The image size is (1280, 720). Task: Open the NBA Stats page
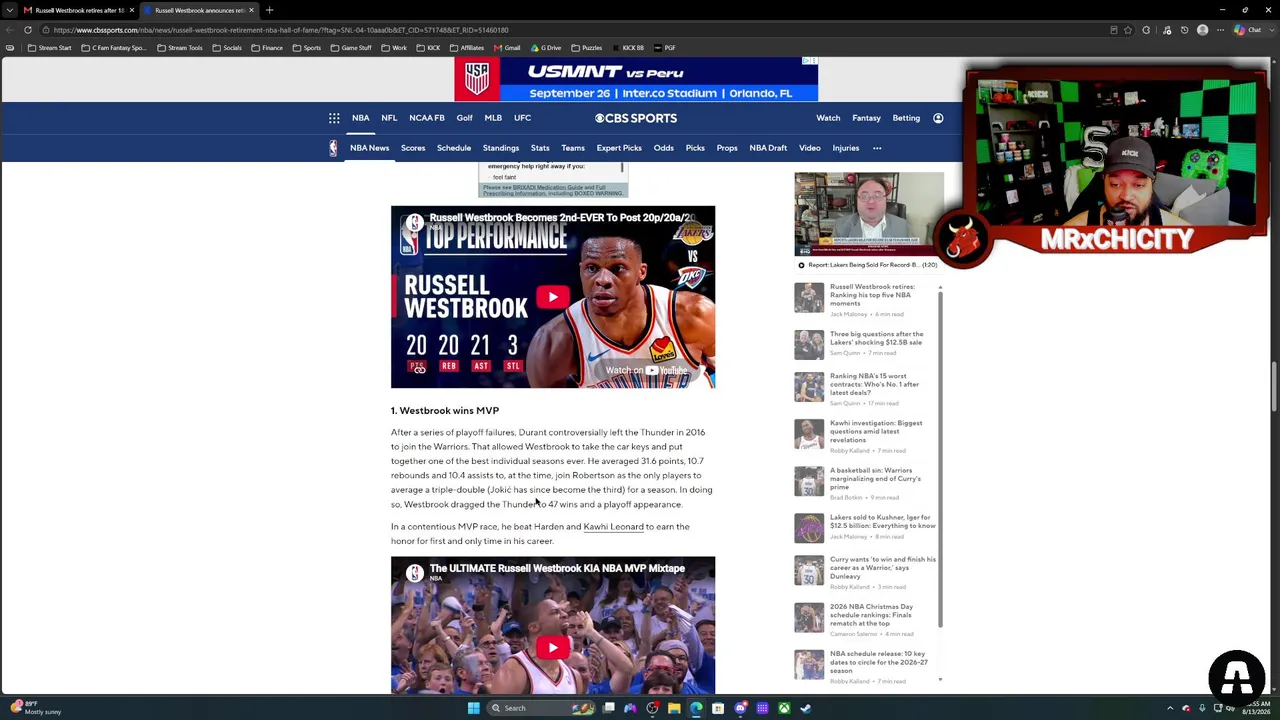540,148
